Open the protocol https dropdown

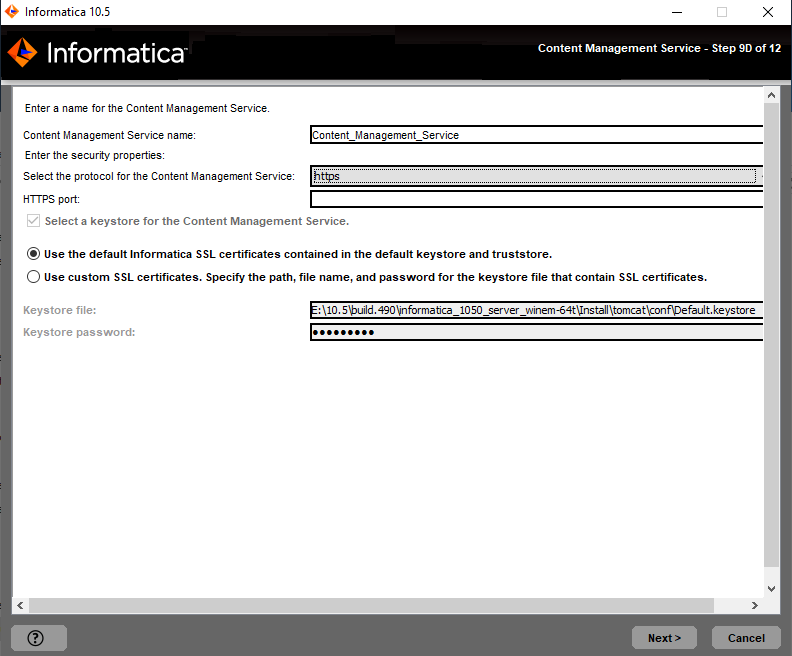pyautogui.click(x=536, y=176)
